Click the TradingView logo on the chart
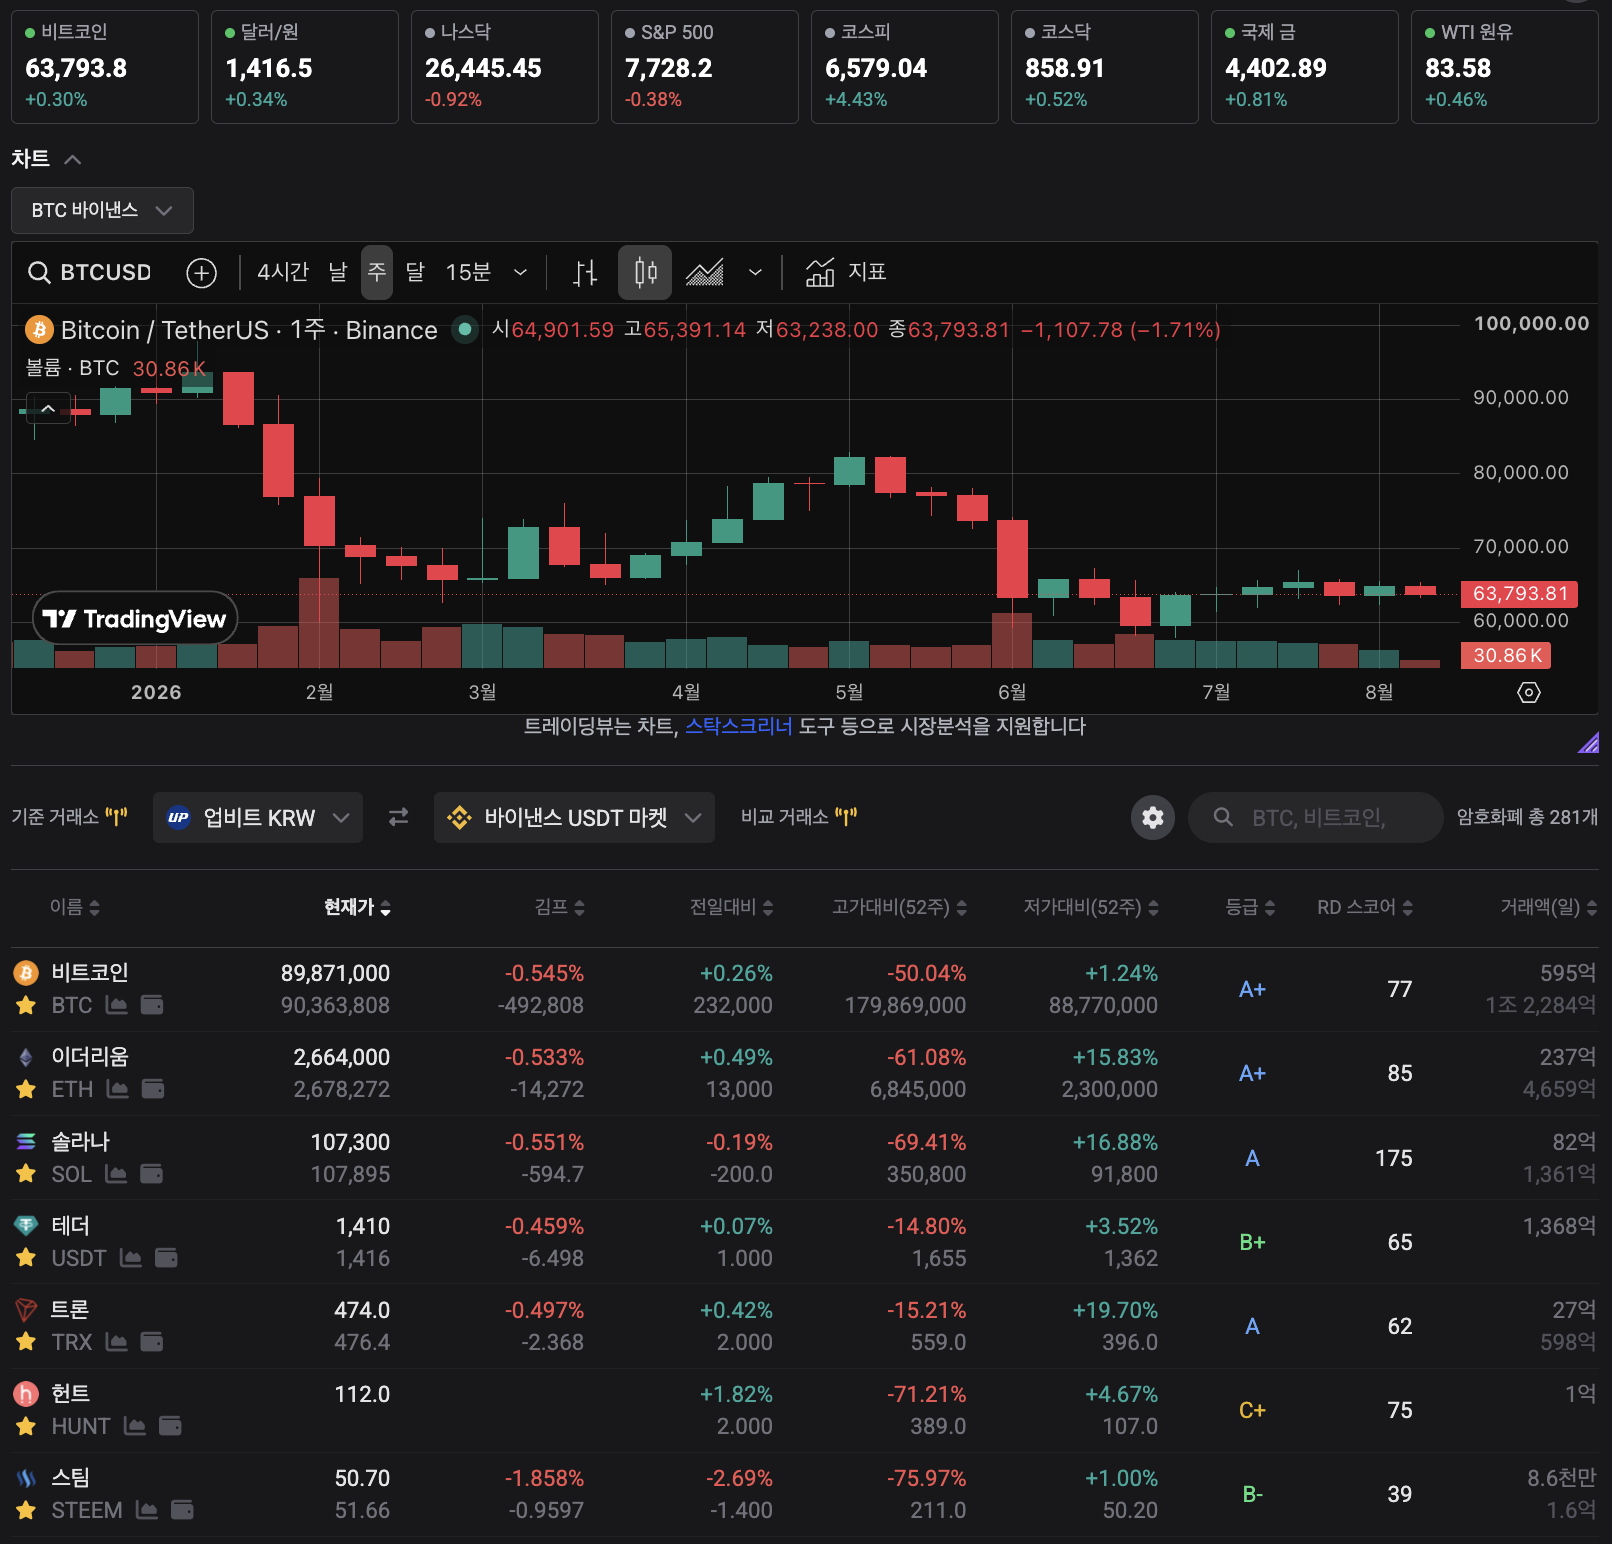This screenshot has width=1612, height=1544. coord(136,619)
